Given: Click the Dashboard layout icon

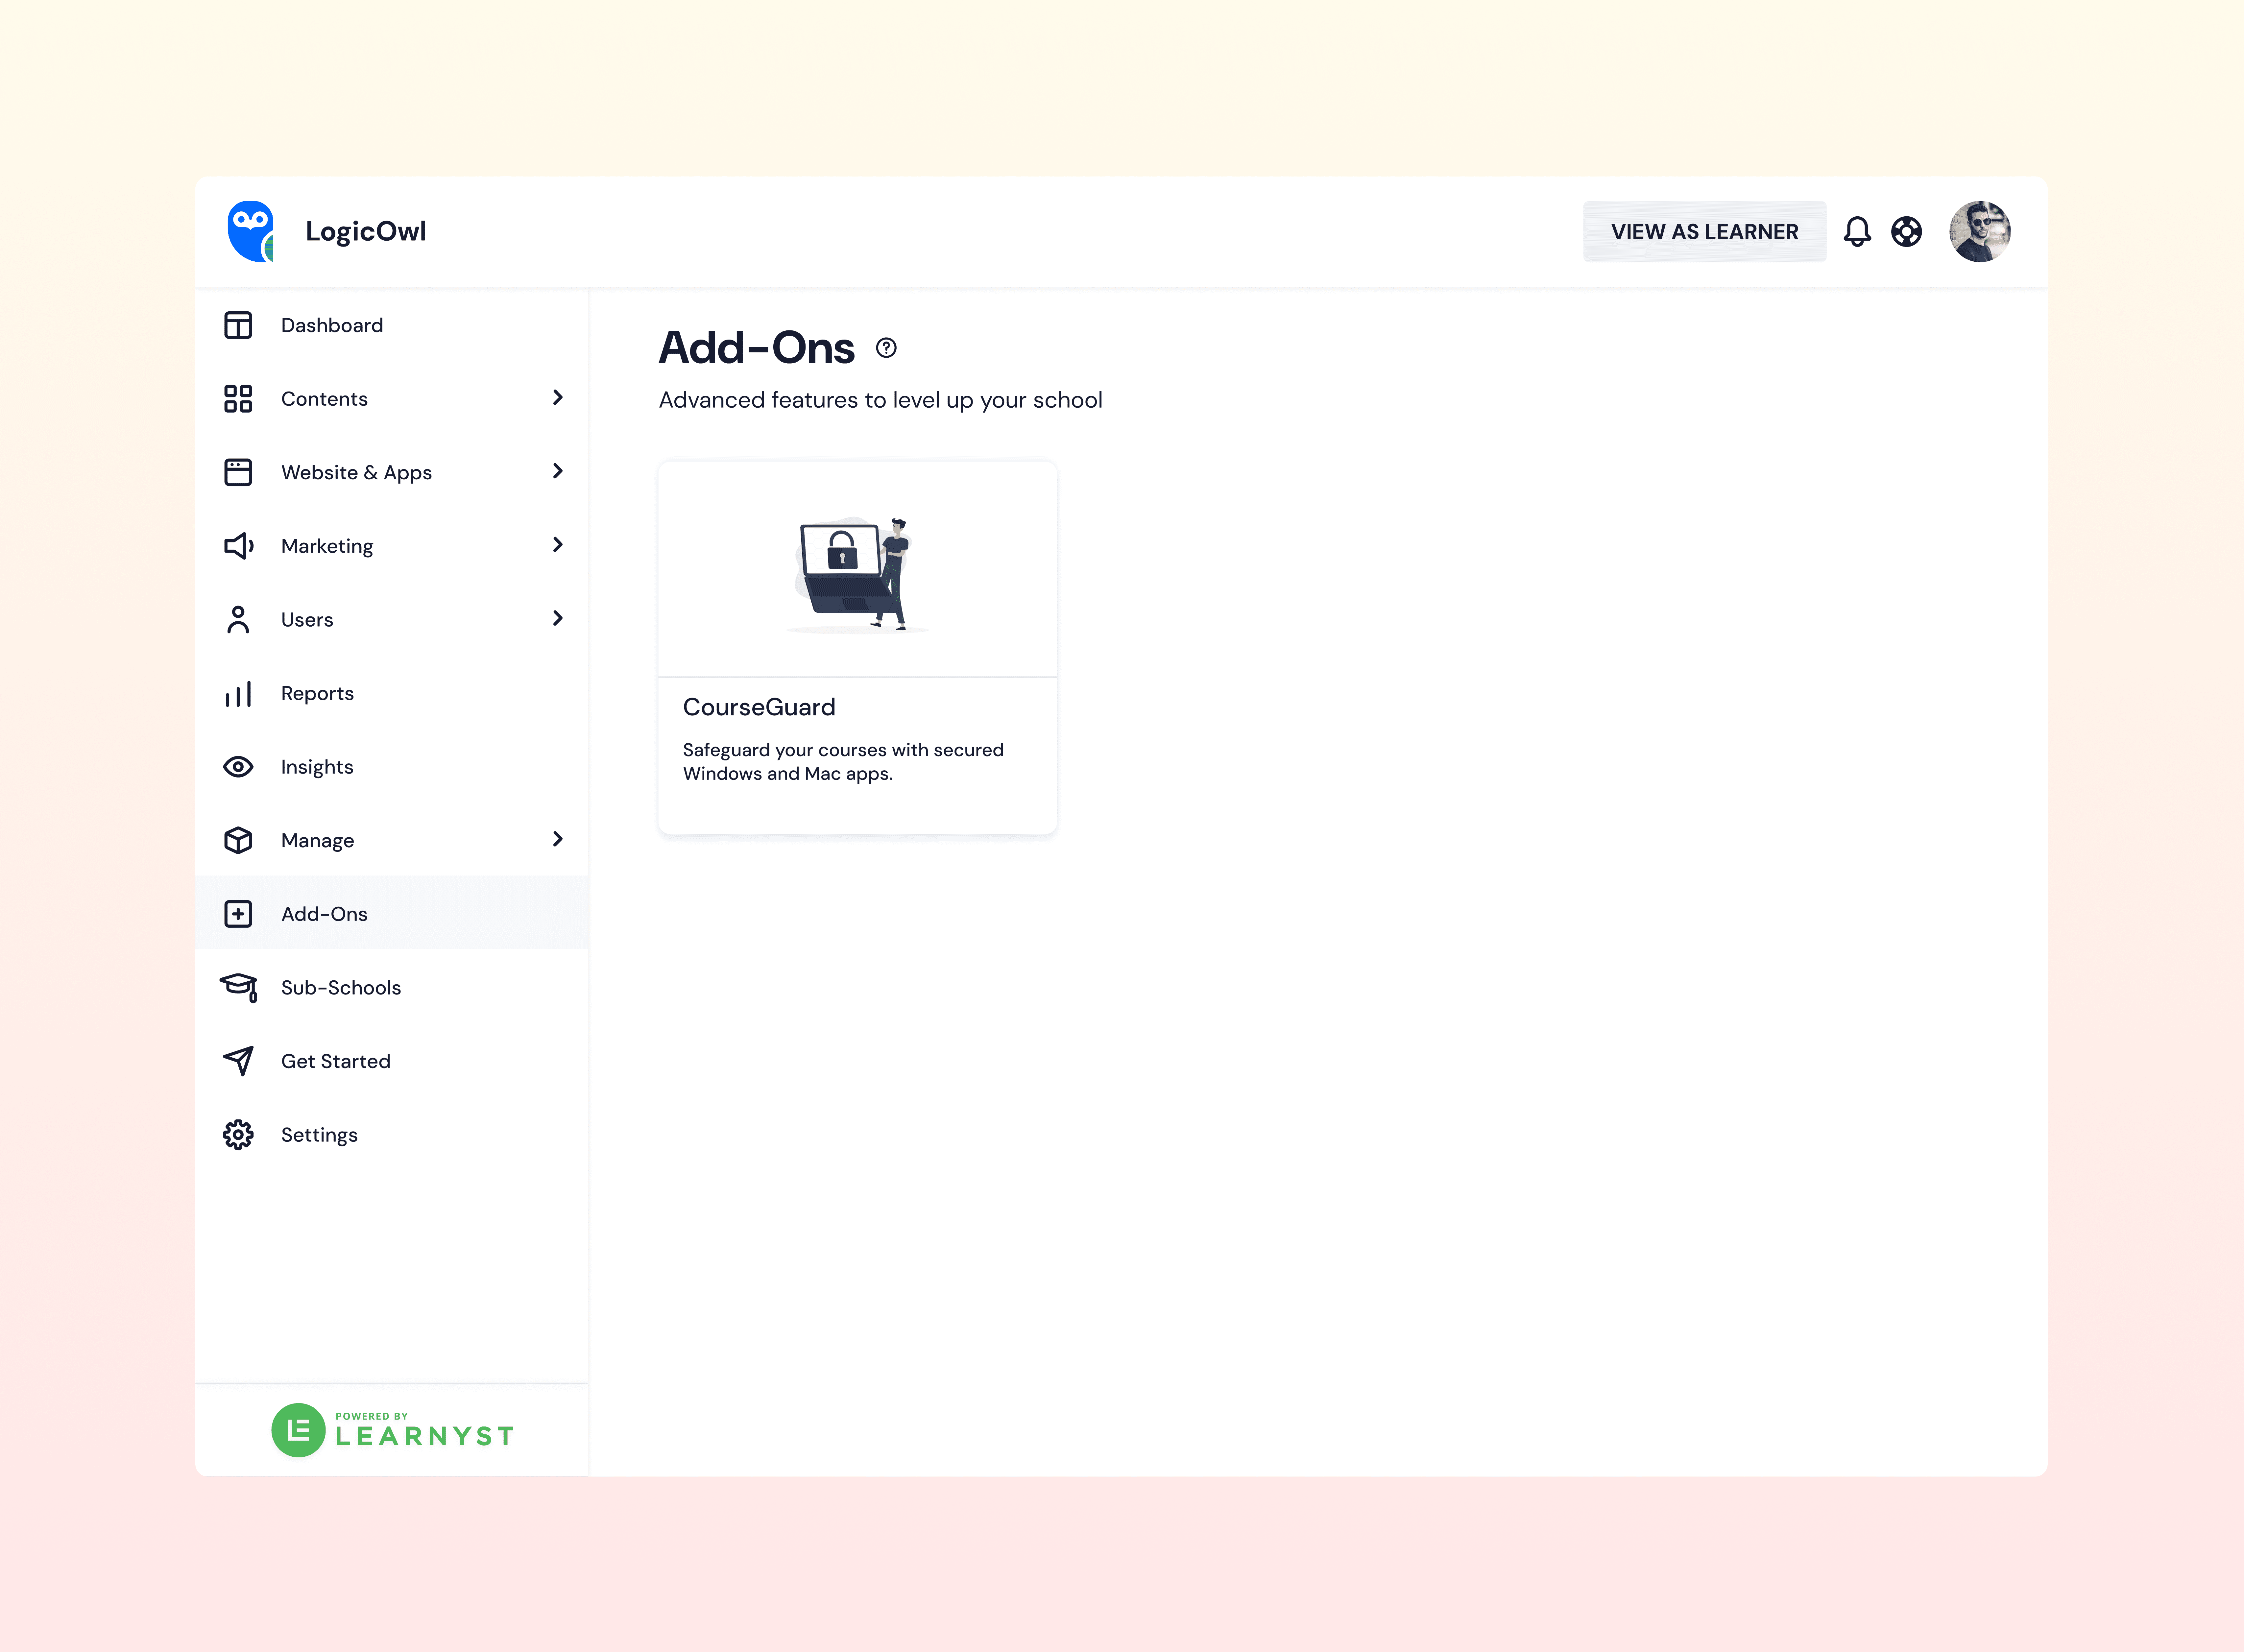Looking at the screenshot, I should pyautogui.click(x=238, y=325).
